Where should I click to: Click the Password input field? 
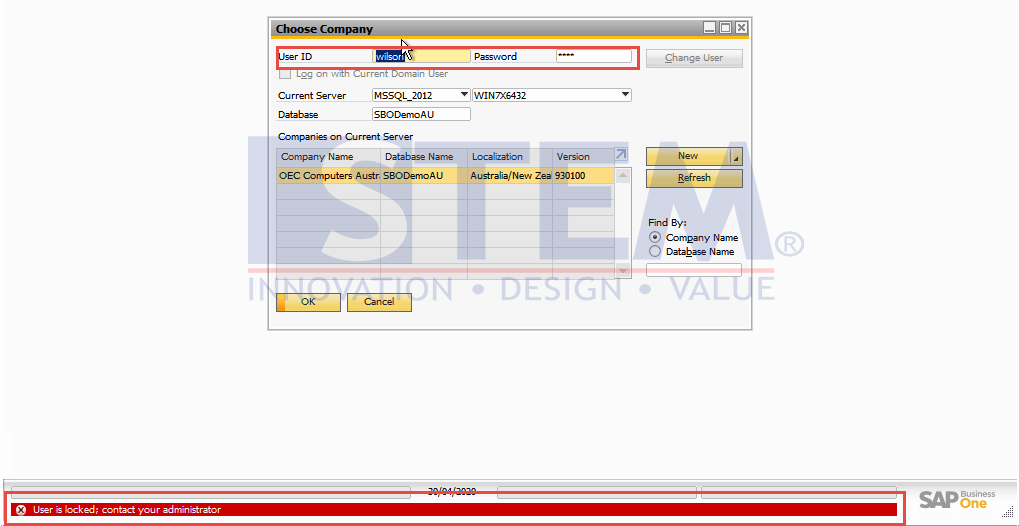click(594, 57)
